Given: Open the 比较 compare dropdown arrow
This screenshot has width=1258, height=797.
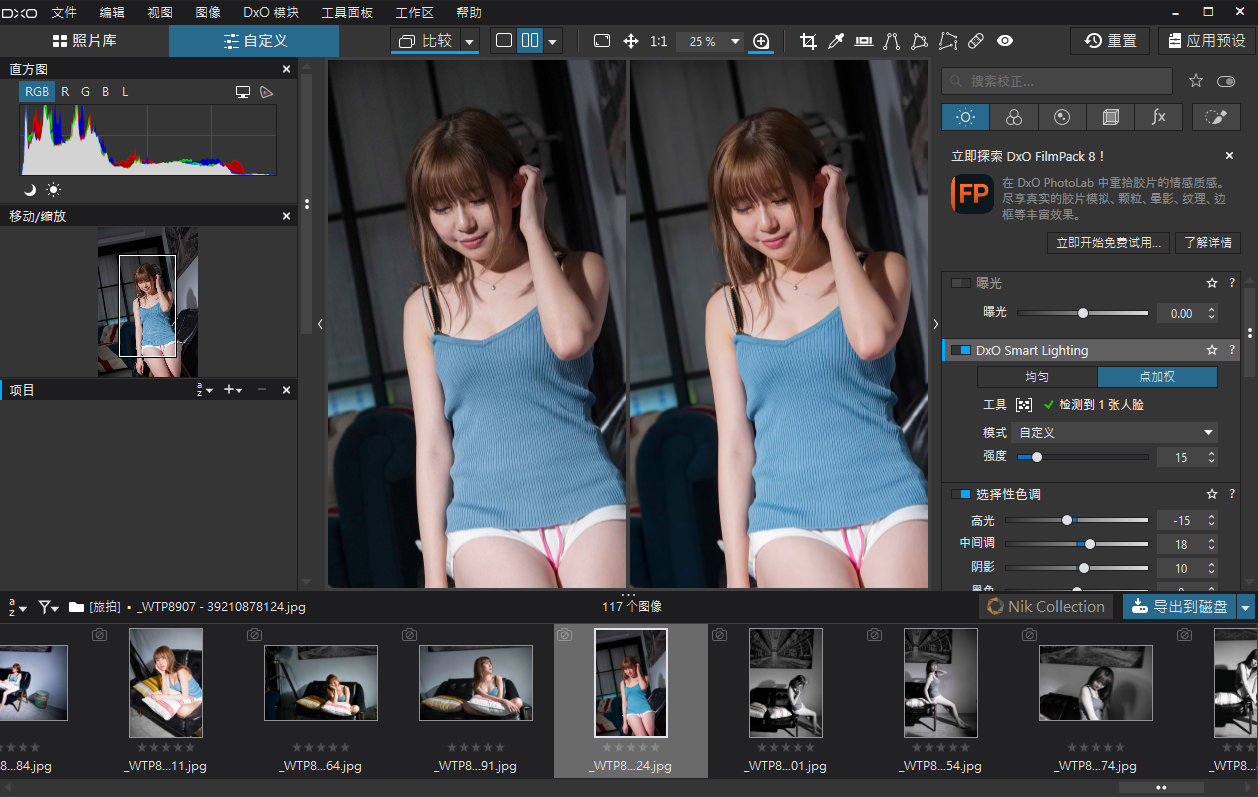Looking at the screenshot, I should 470,41.
